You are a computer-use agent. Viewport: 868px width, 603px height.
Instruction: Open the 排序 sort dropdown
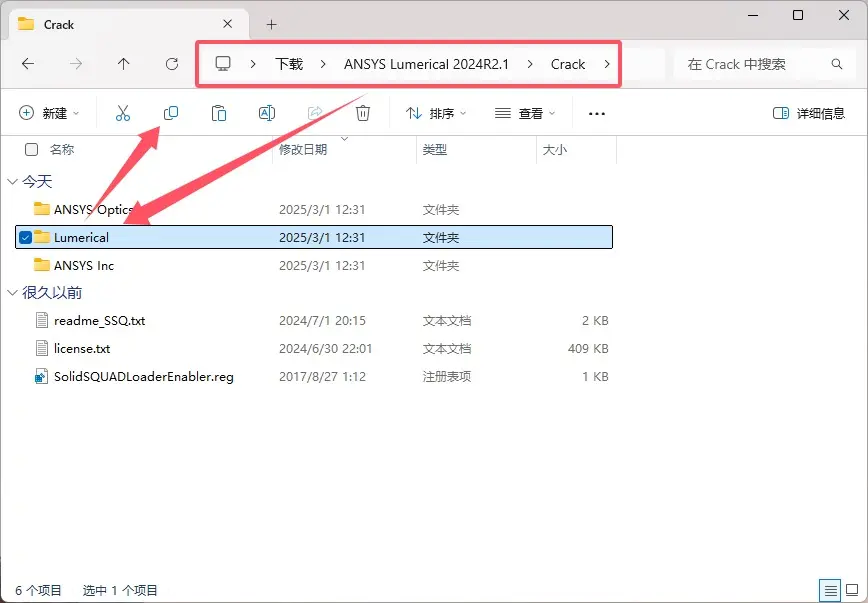coord(436,114)
